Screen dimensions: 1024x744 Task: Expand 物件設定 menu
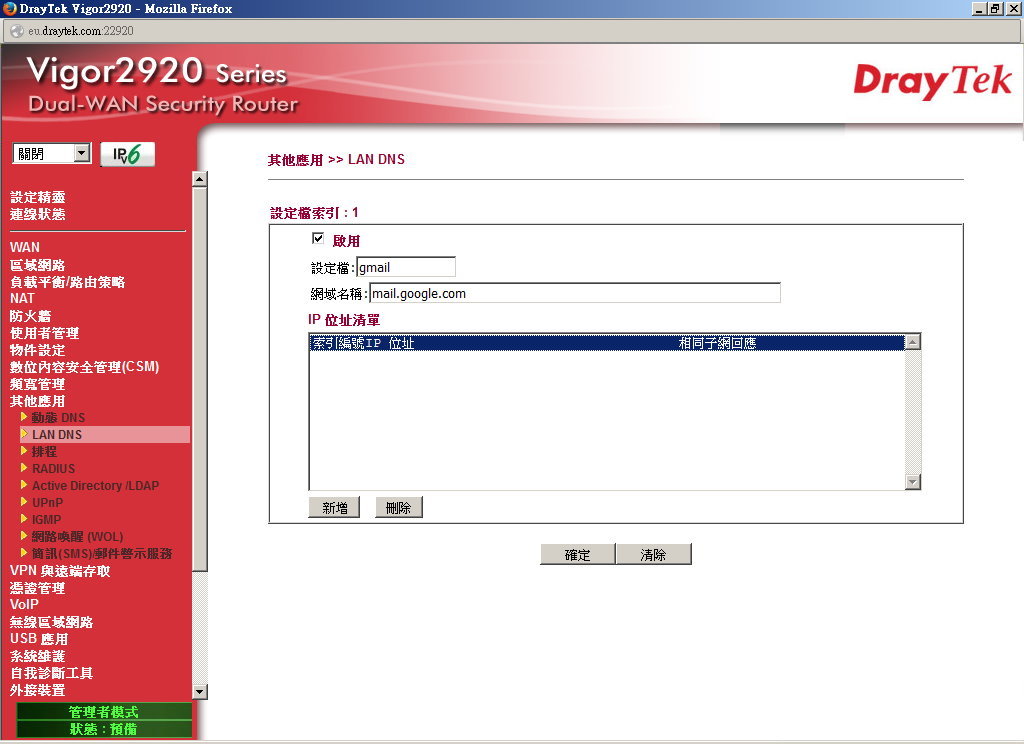point(38,349)
